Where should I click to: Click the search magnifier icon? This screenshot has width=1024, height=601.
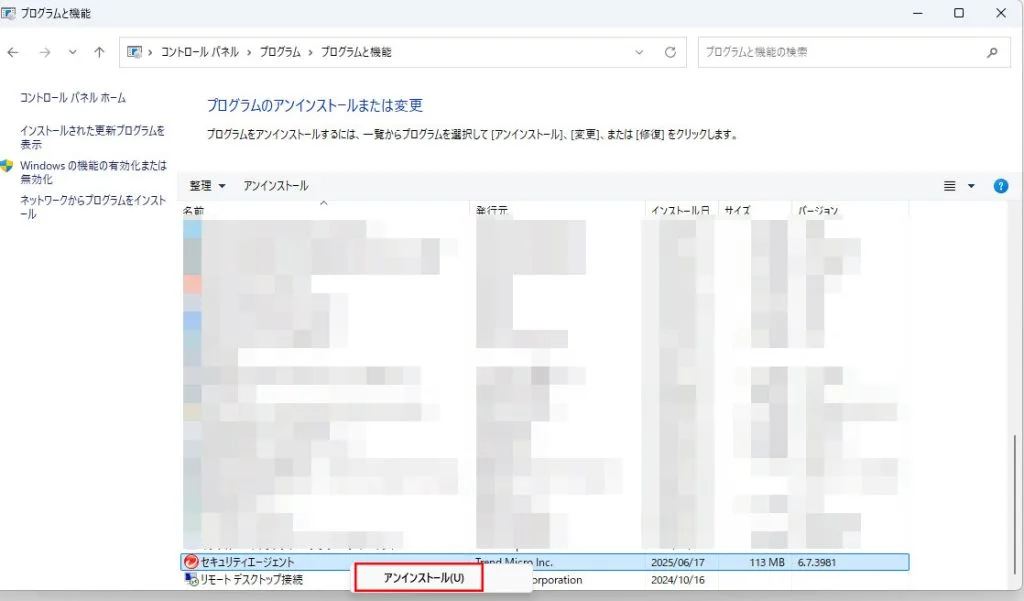click(992, 52)
